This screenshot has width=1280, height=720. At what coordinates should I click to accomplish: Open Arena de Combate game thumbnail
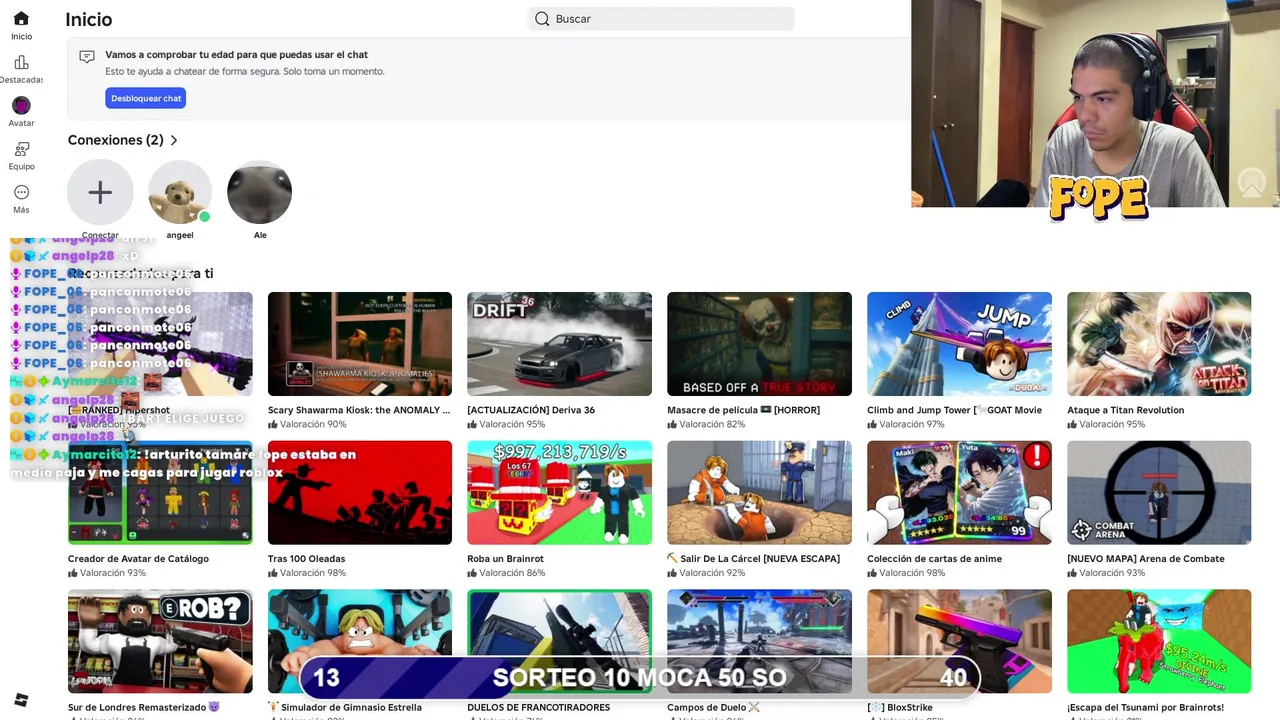[1159, 493]
